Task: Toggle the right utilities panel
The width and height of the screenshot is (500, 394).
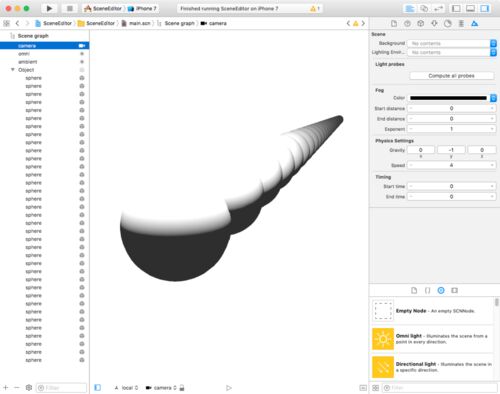Action: (x=485, y=8)
